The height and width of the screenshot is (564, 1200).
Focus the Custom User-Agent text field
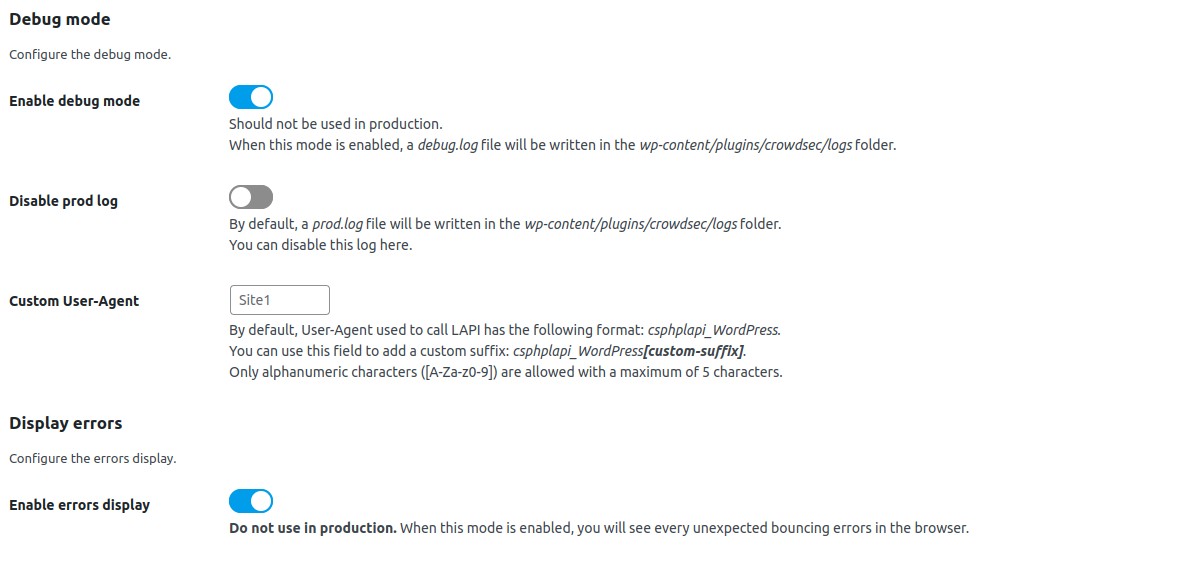(x=279, y=300)
